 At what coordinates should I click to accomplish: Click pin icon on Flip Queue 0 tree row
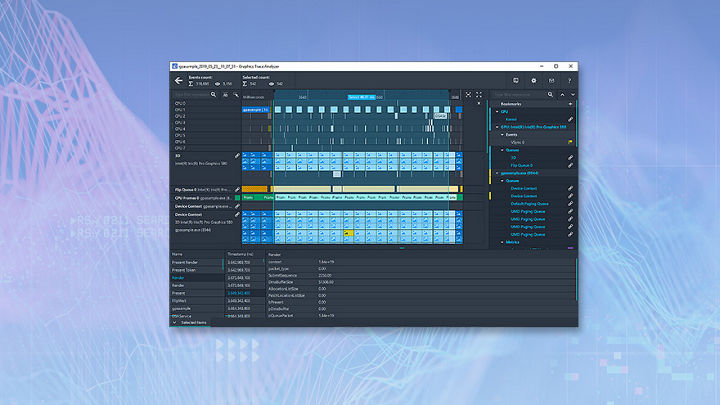tap(570, 165)
